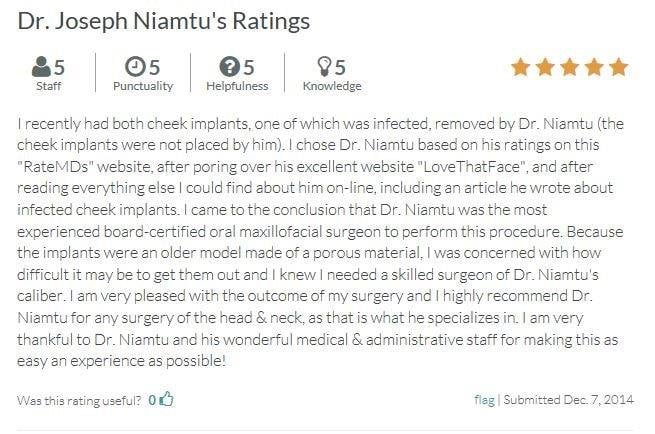
Task: Select the fourth orange star
Action: [594, 68]
